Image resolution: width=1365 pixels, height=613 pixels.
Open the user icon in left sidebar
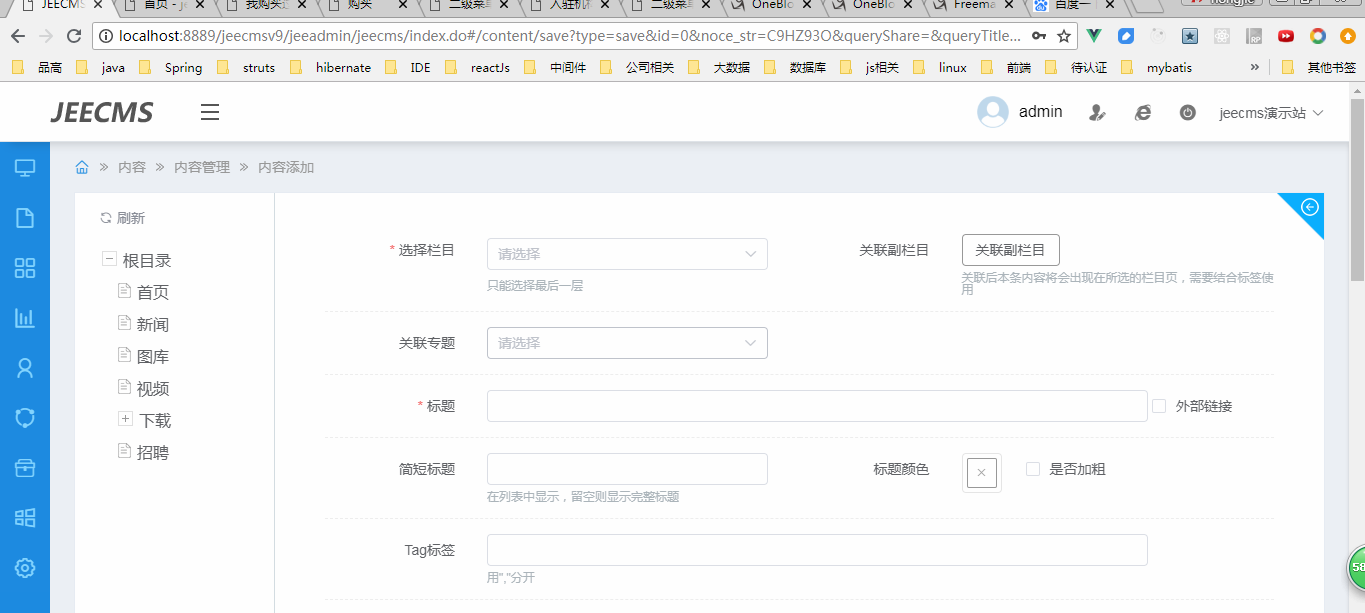tap(25, 368)
